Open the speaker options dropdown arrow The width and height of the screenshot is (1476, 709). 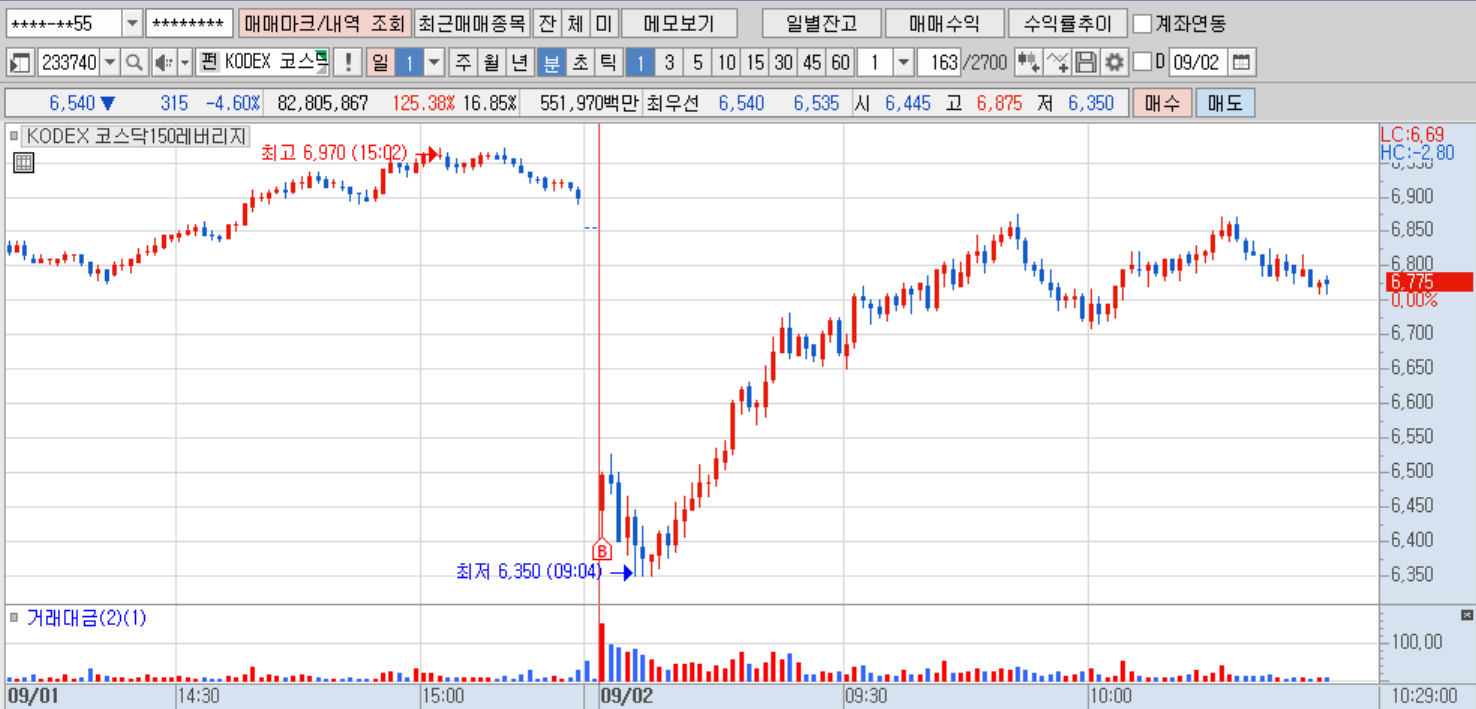[x=185, y=63]
